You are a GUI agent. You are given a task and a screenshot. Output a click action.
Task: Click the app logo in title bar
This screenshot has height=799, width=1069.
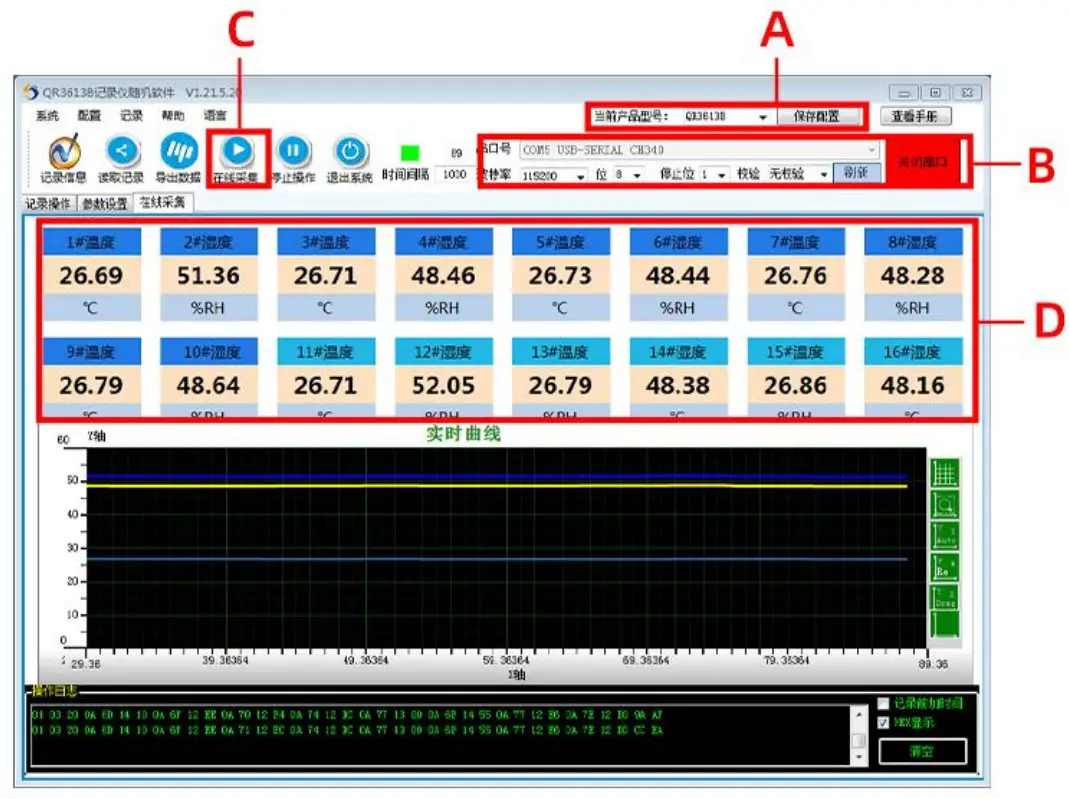(x=30, y=92)
